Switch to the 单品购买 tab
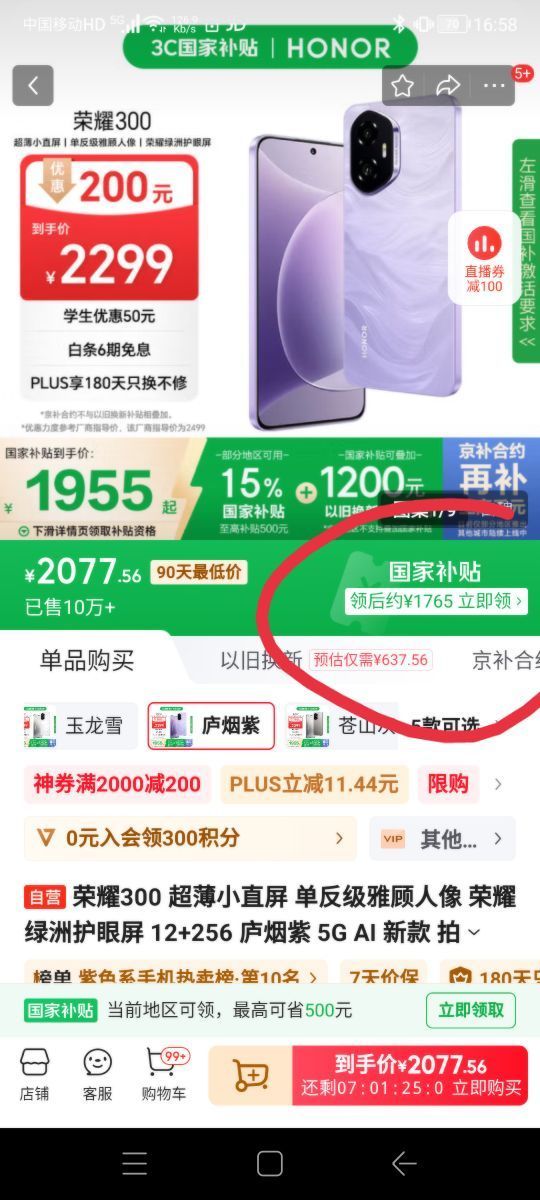Screen dimensions: 540x1200 point(87,660)
